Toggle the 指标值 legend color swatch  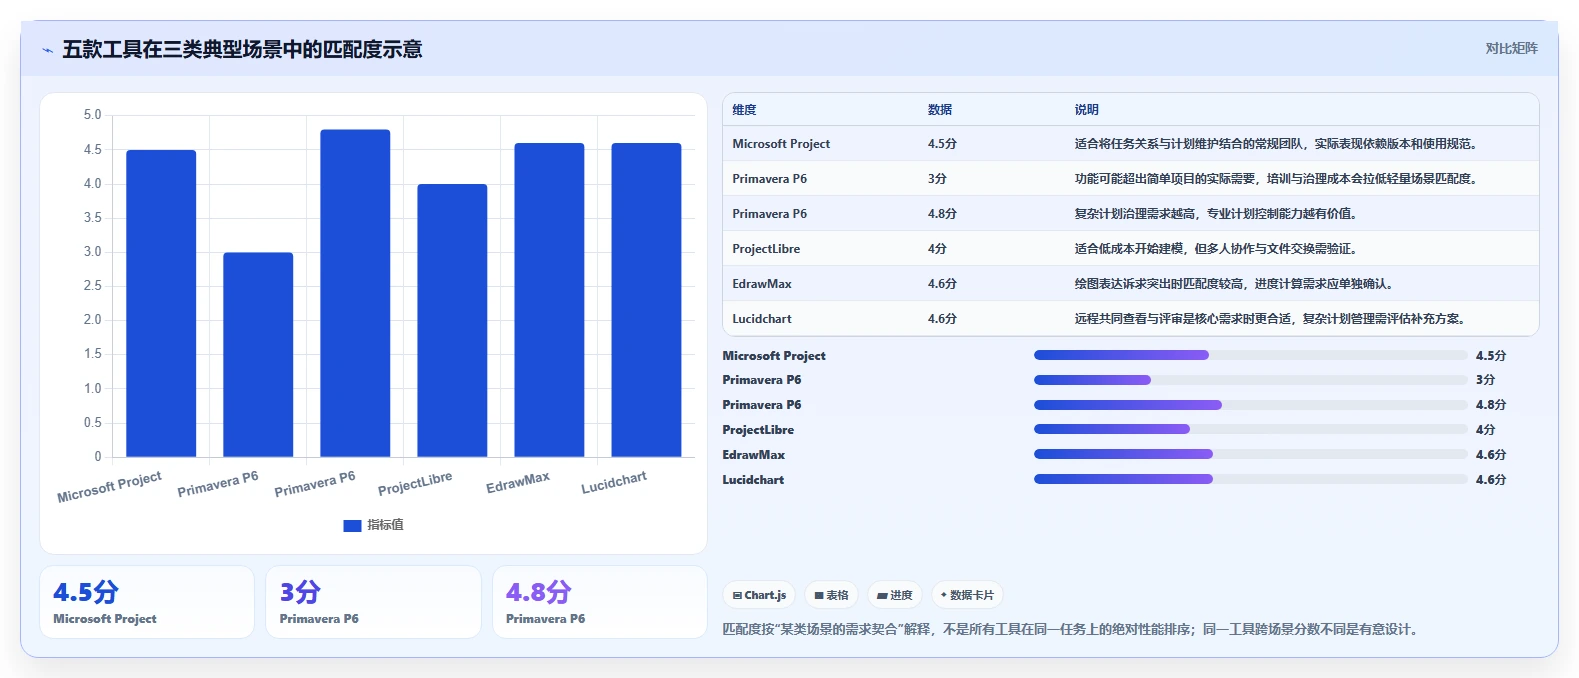tap(352, 525)
